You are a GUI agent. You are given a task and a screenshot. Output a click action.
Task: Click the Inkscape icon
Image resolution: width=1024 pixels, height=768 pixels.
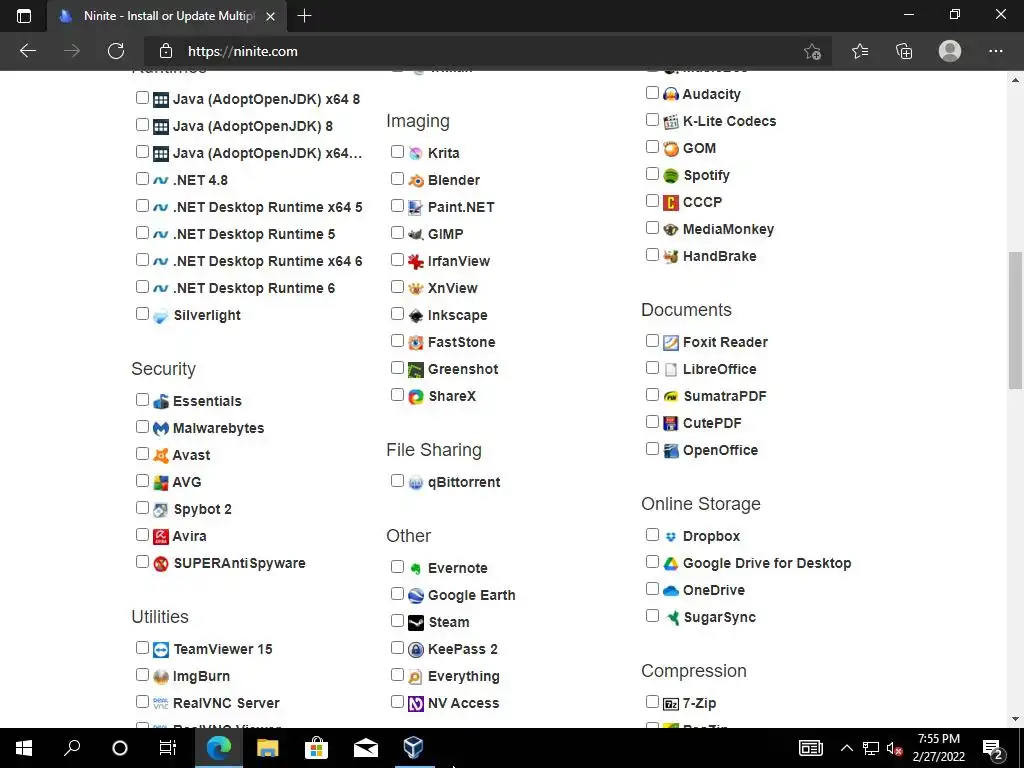416,315
